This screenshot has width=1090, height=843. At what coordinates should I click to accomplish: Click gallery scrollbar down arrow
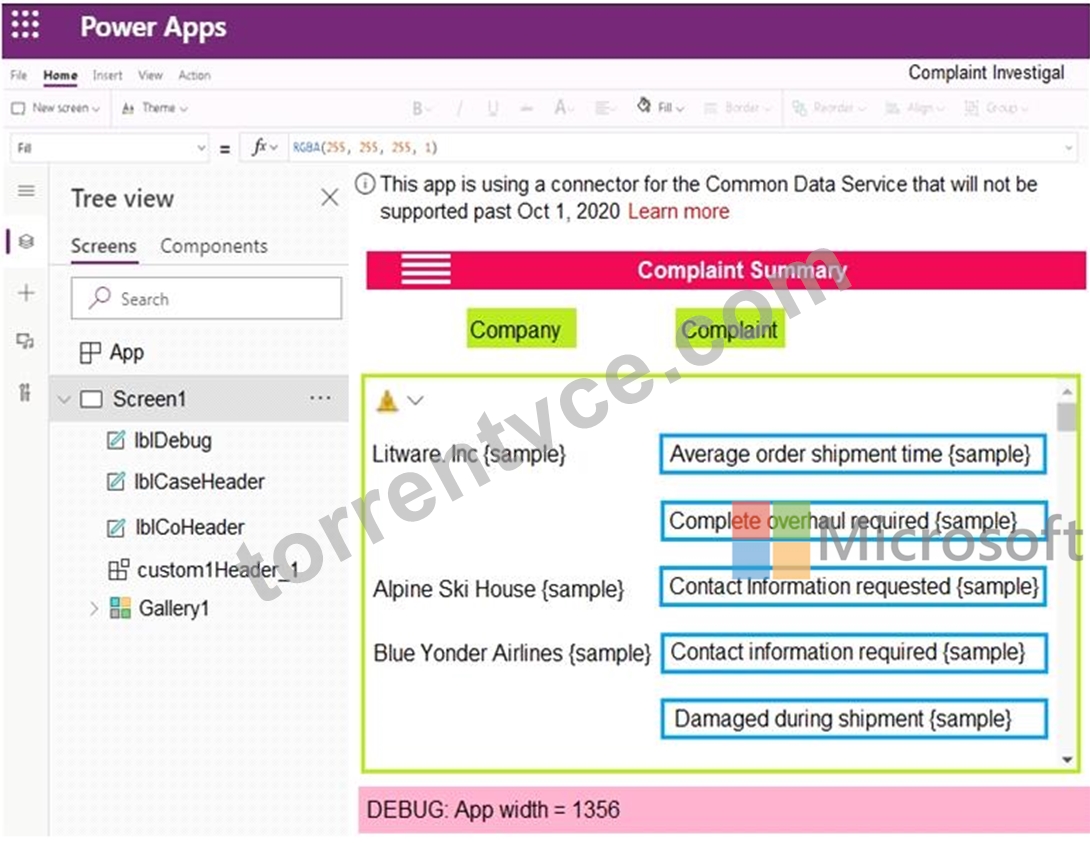(1067, 760)
